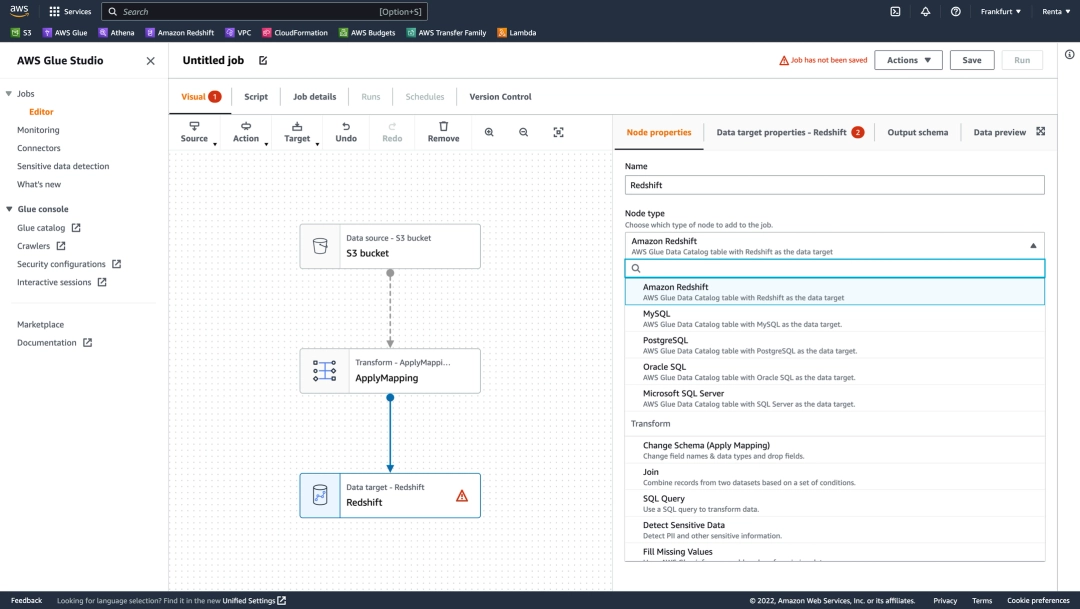This screenshot has height=609, width=1080.
Task: Collapse the Node type dropdown
Action: (1033, 245)
